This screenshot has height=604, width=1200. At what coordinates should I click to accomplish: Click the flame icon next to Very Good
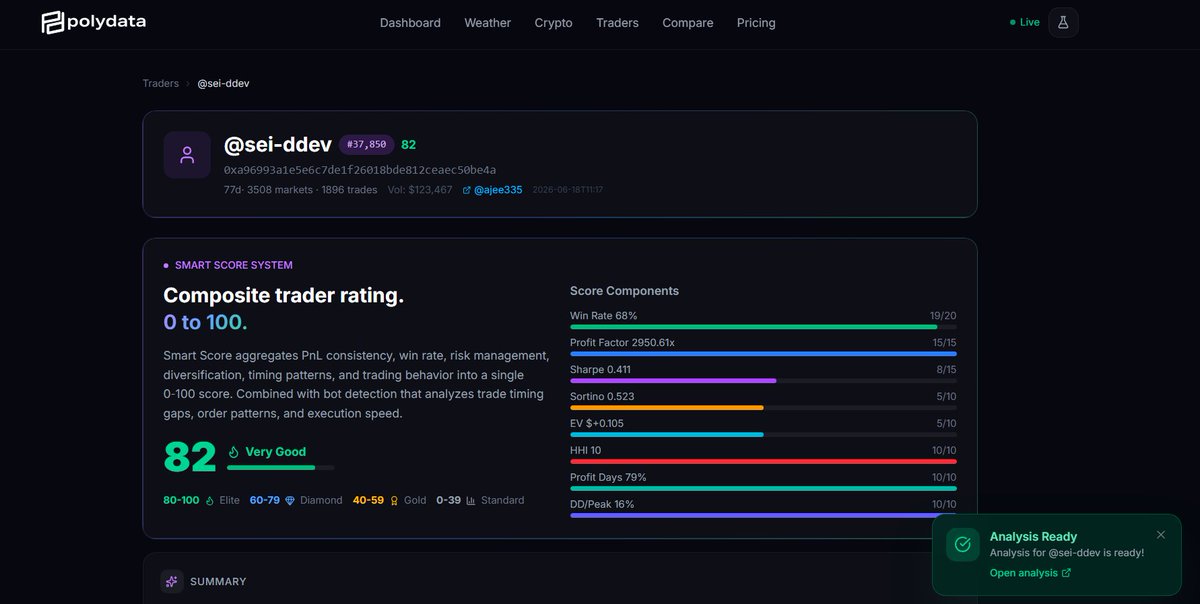click(234, 452)
